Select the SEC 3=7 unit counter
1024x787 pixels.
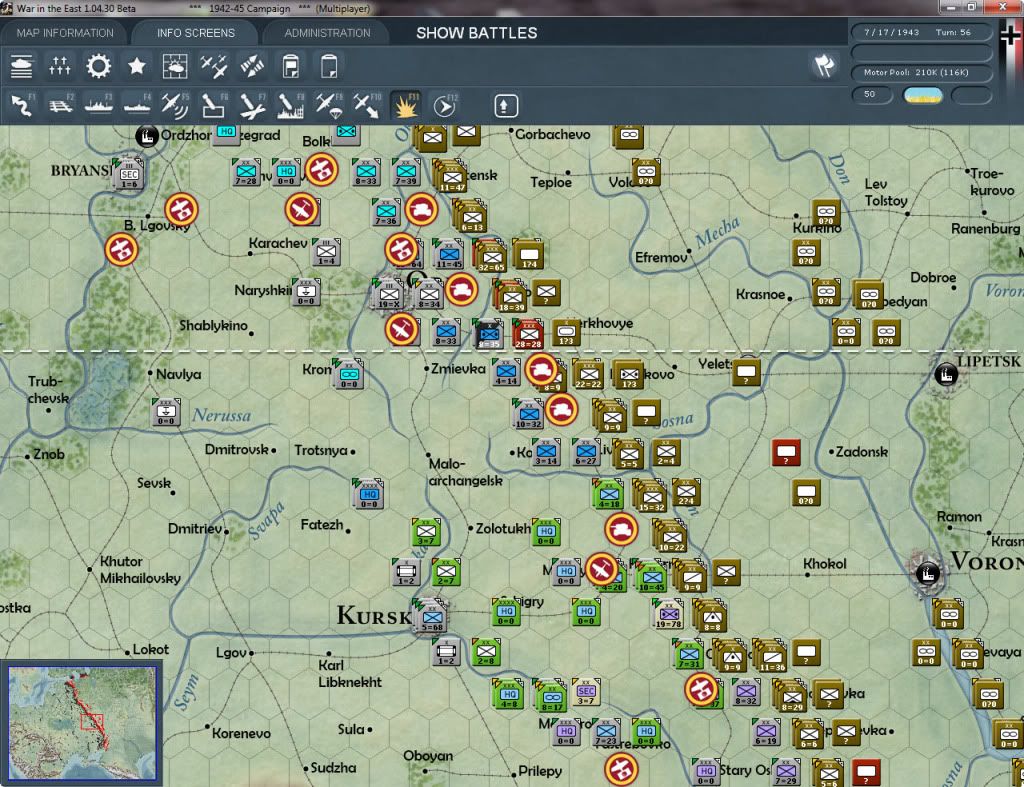(586, 693)
